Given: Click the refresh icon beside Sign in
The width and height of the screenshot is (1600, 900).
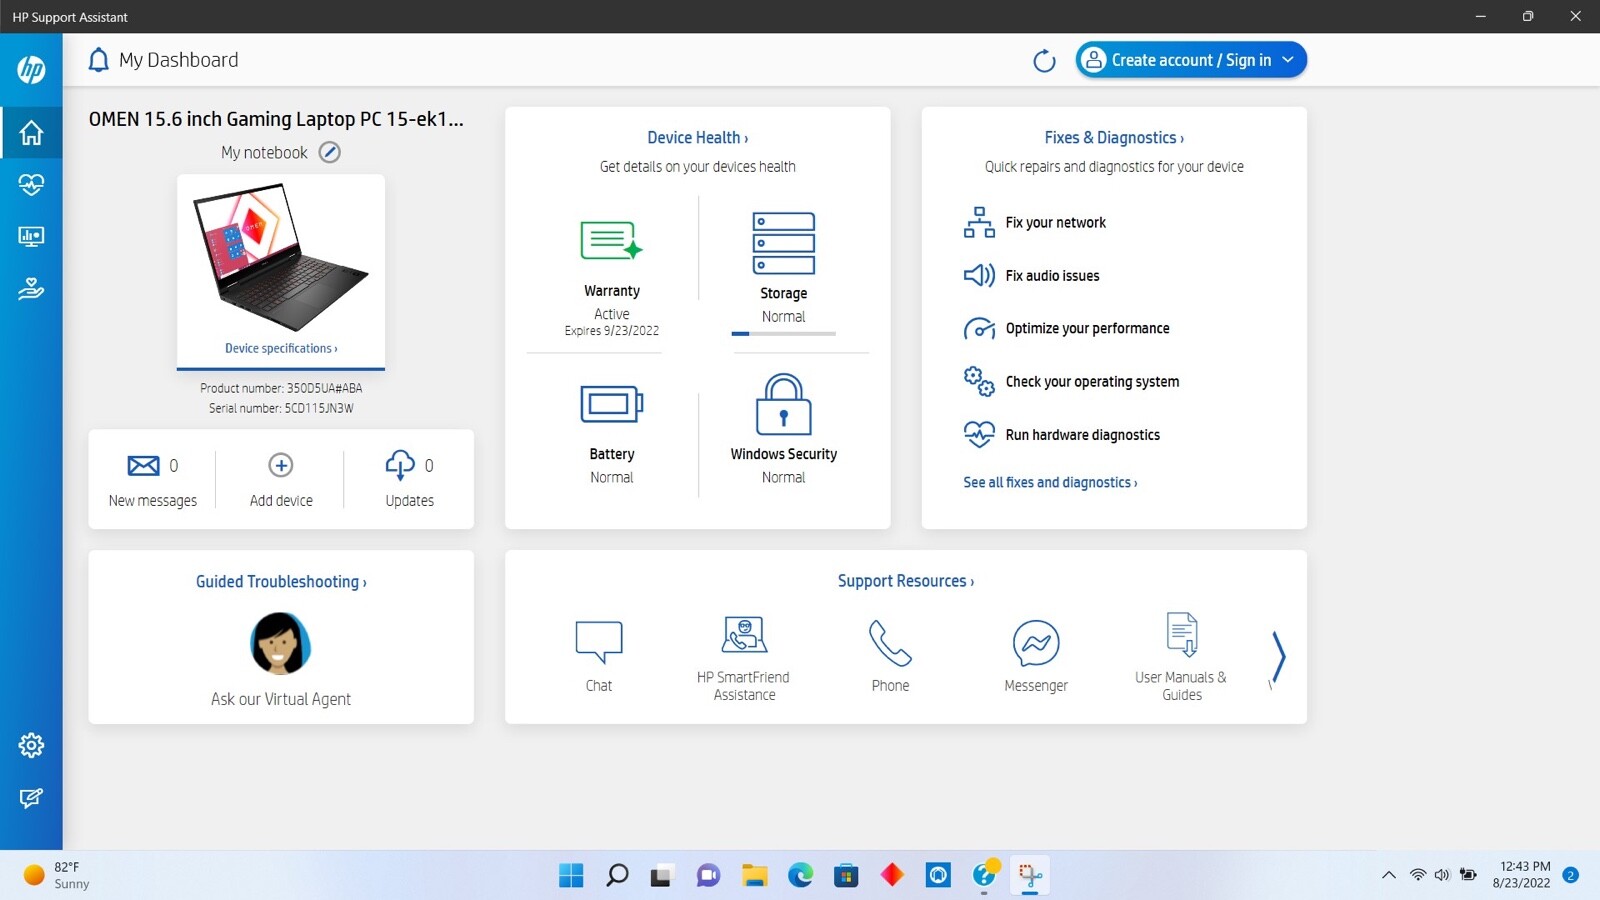Looking at the screenshot, I should pos(1044,61).
